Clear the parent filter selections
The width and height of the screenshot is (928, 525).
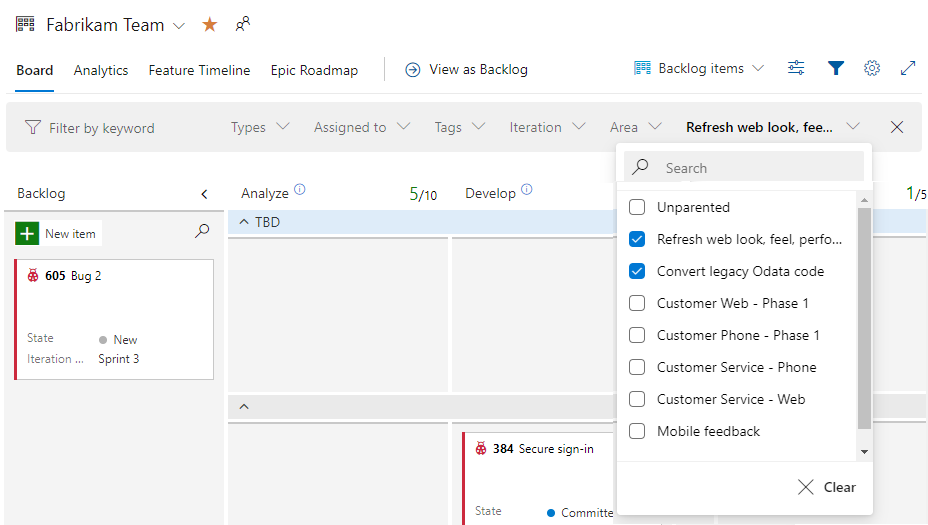(x=827, y=487)
